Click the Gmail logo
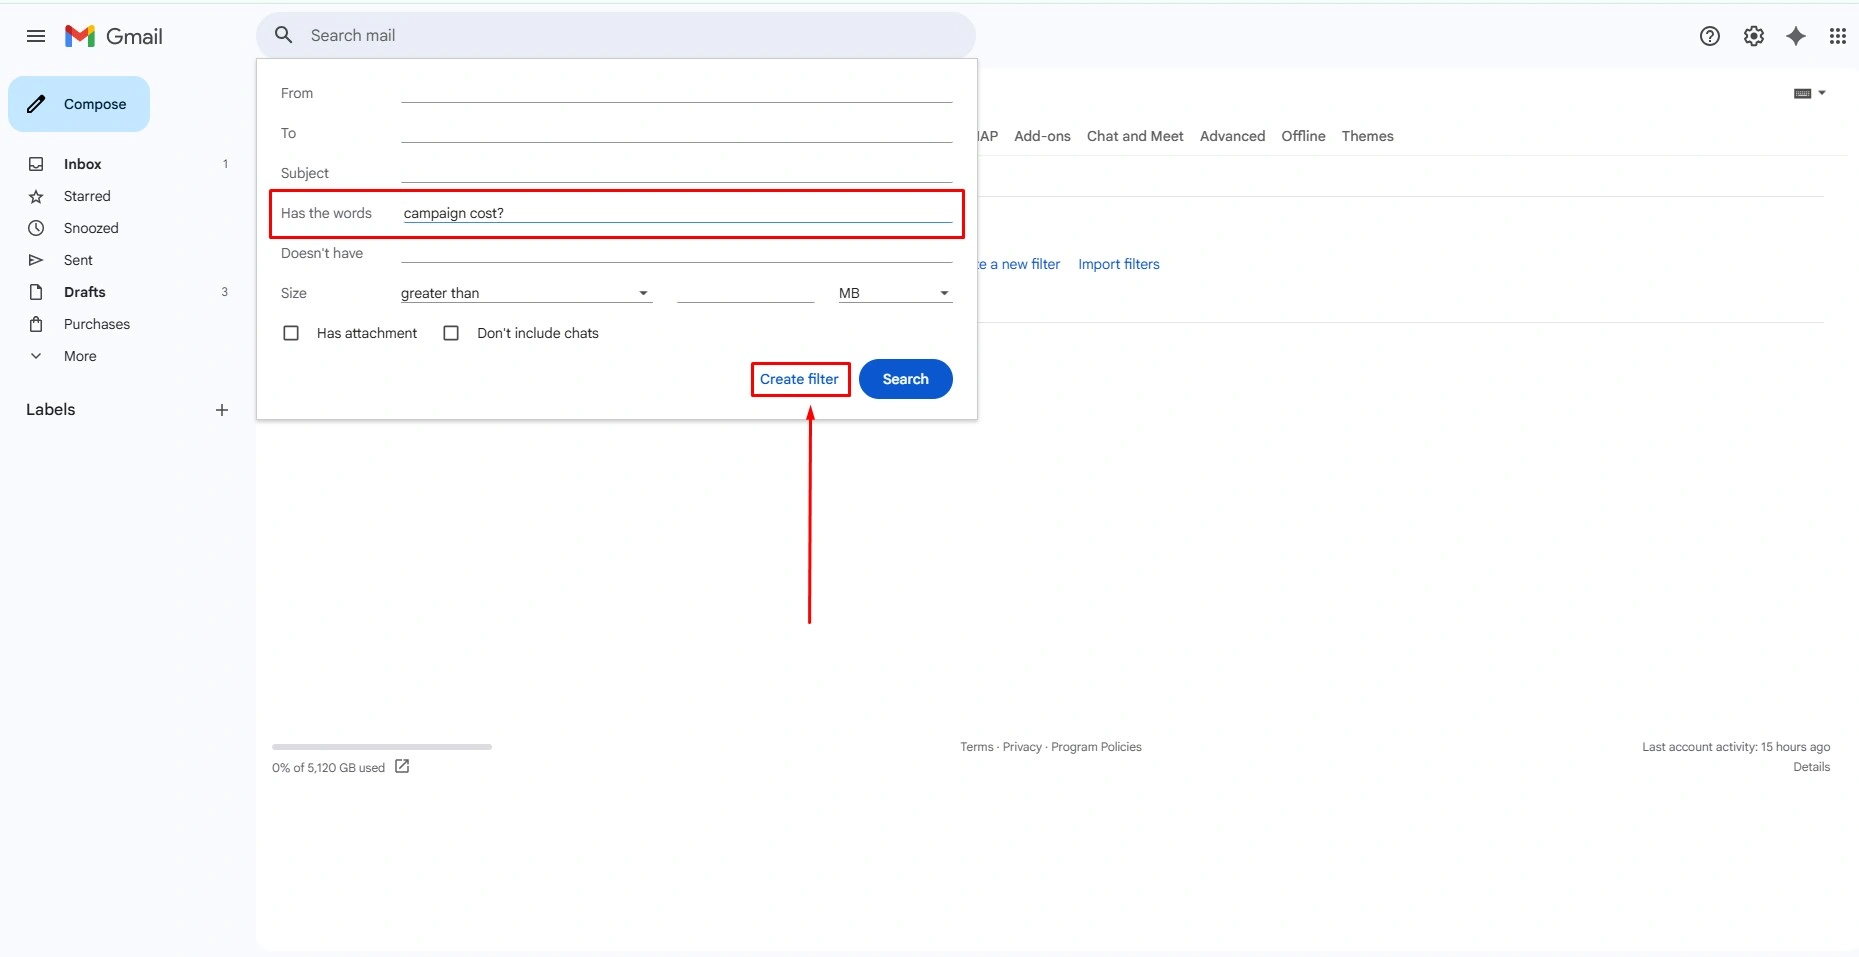Screen dimensions: 1859x957 (114, 36)
